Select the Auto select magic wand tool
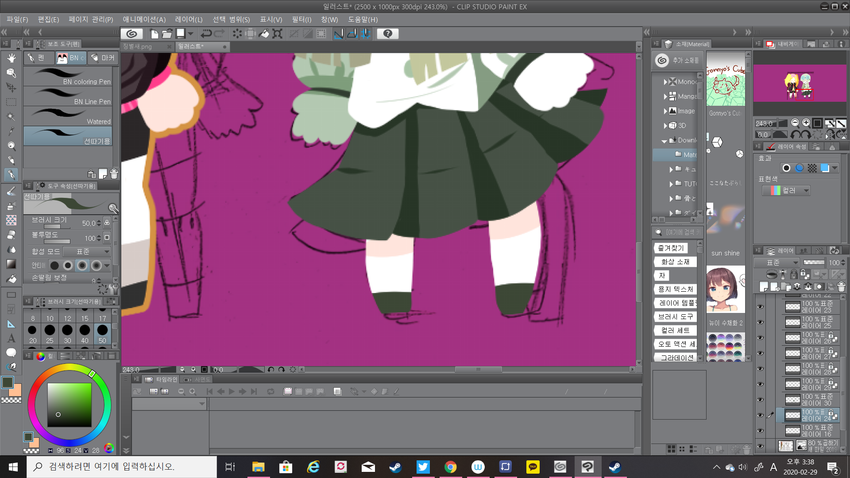The height and width of the screenshot is (478, 850). tap(11, 117)
